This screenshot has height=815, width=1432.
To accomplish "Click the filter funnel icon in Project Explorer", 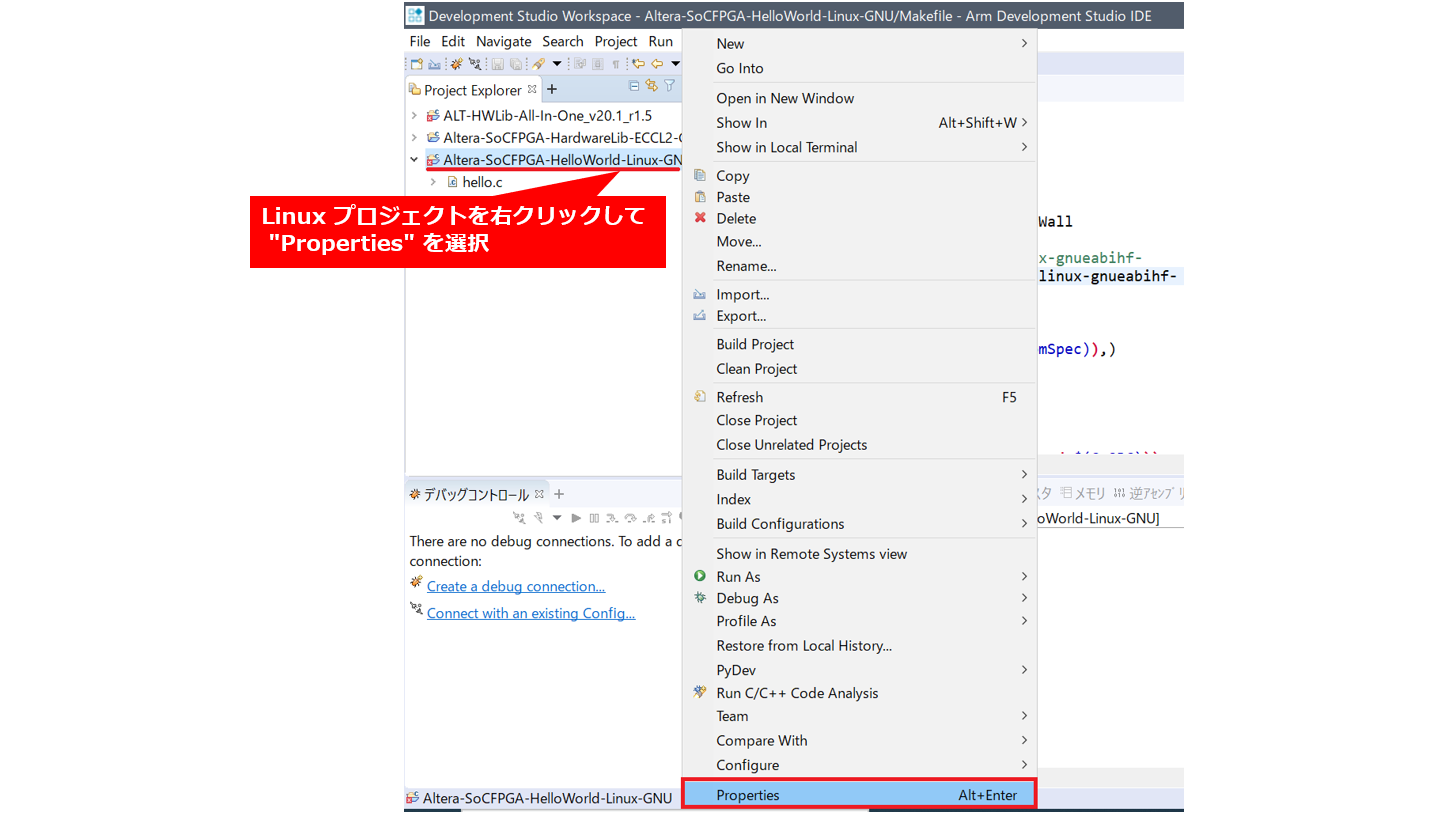I will click(669, 86).
